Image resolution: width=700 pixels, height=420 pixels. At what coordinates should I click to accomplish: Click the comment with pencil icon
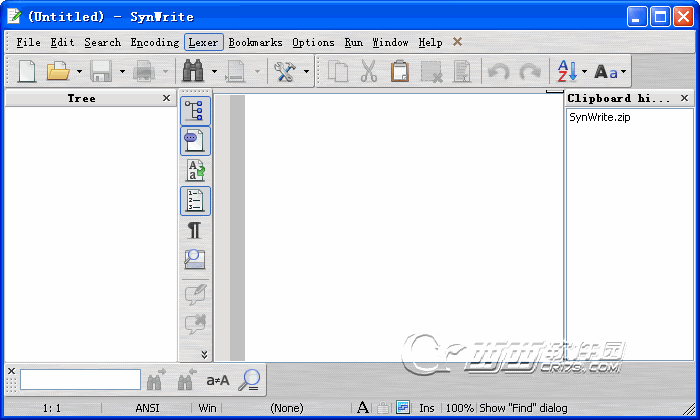[x=195, y=294]
